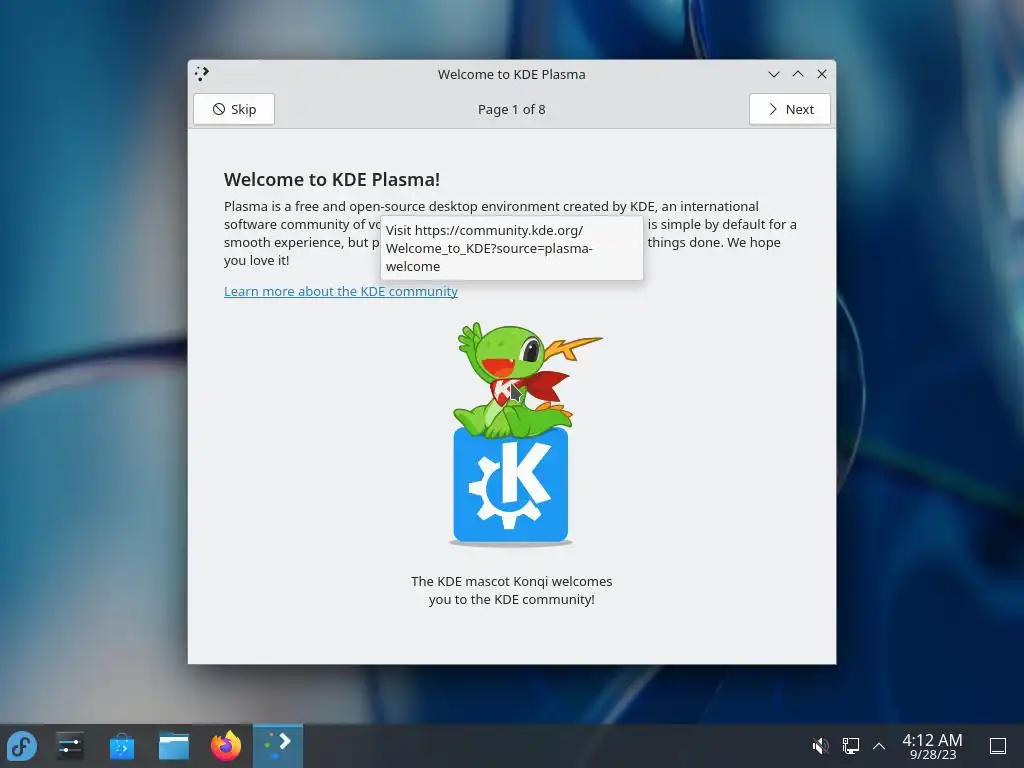
Task: Open the Fedora application launcher
Action: pos(22,746)
